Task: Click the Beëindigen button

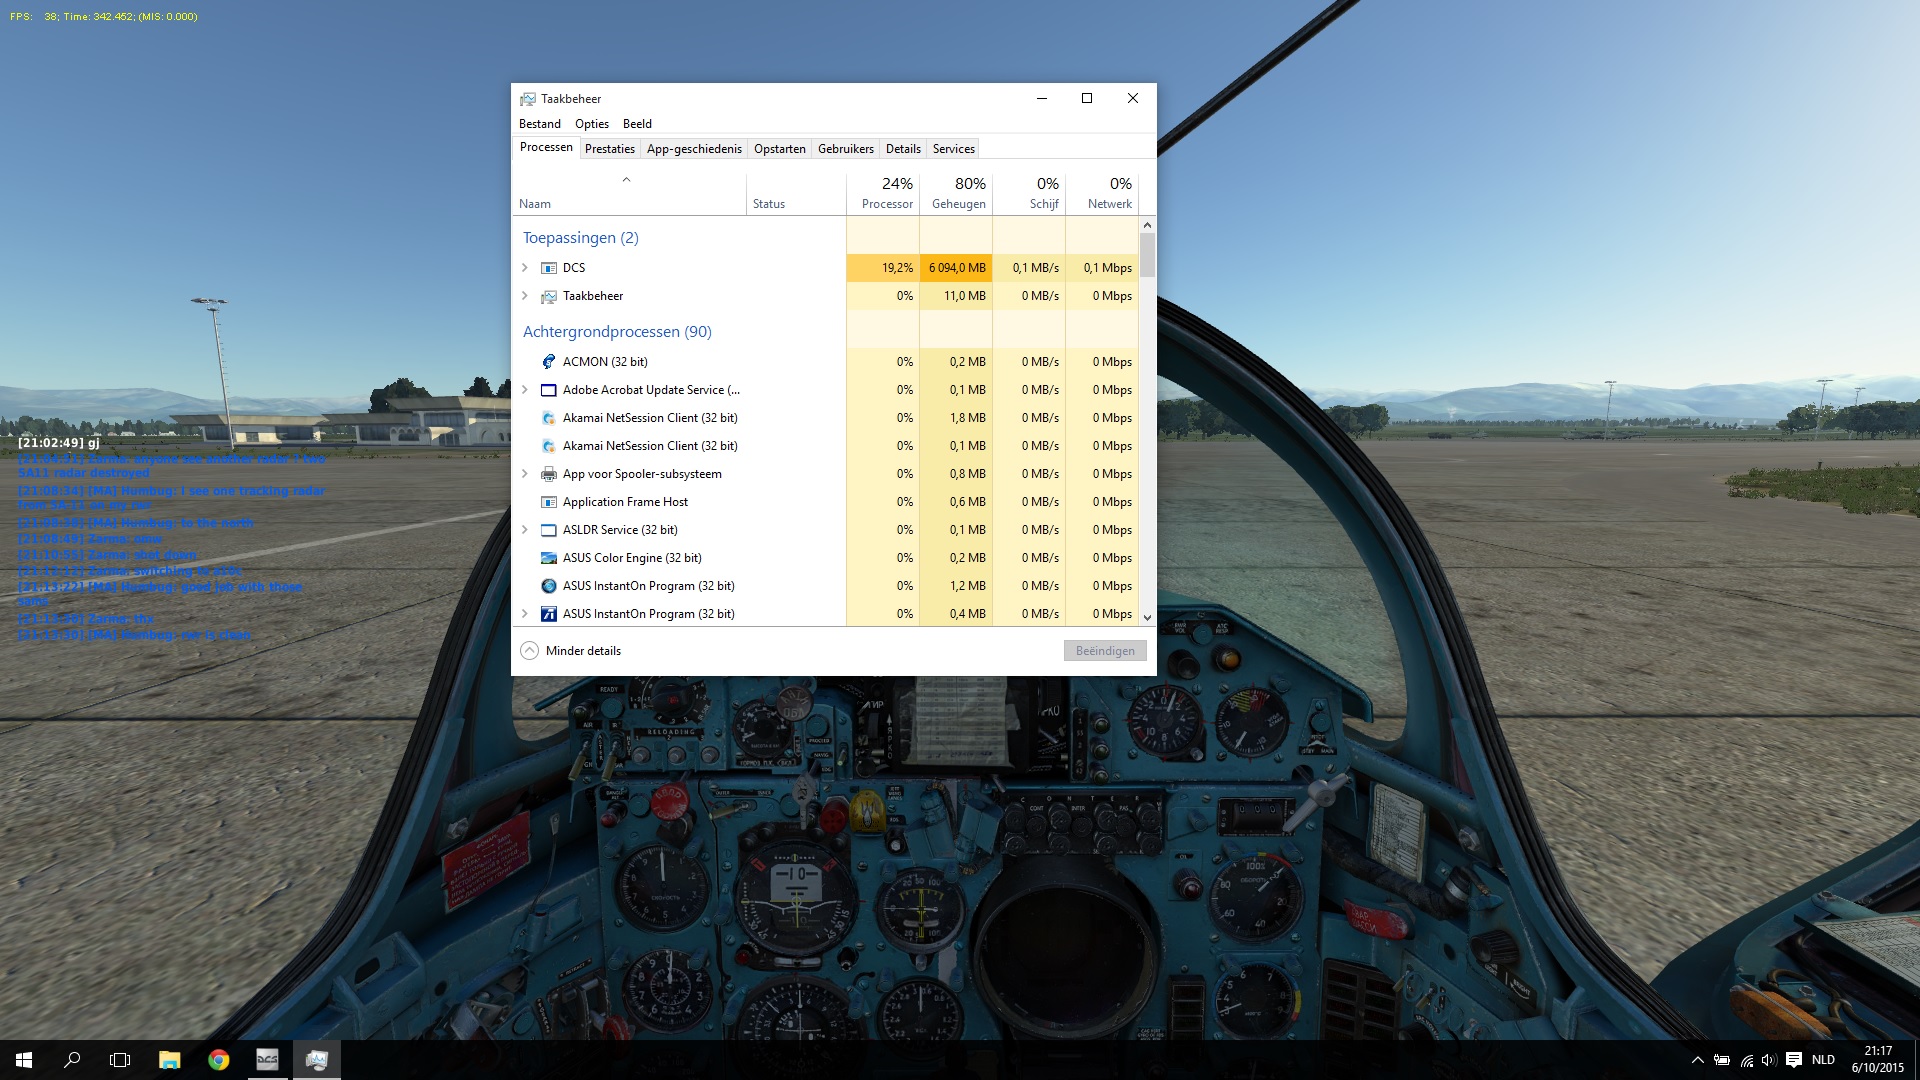Action: click(1105, 651)
